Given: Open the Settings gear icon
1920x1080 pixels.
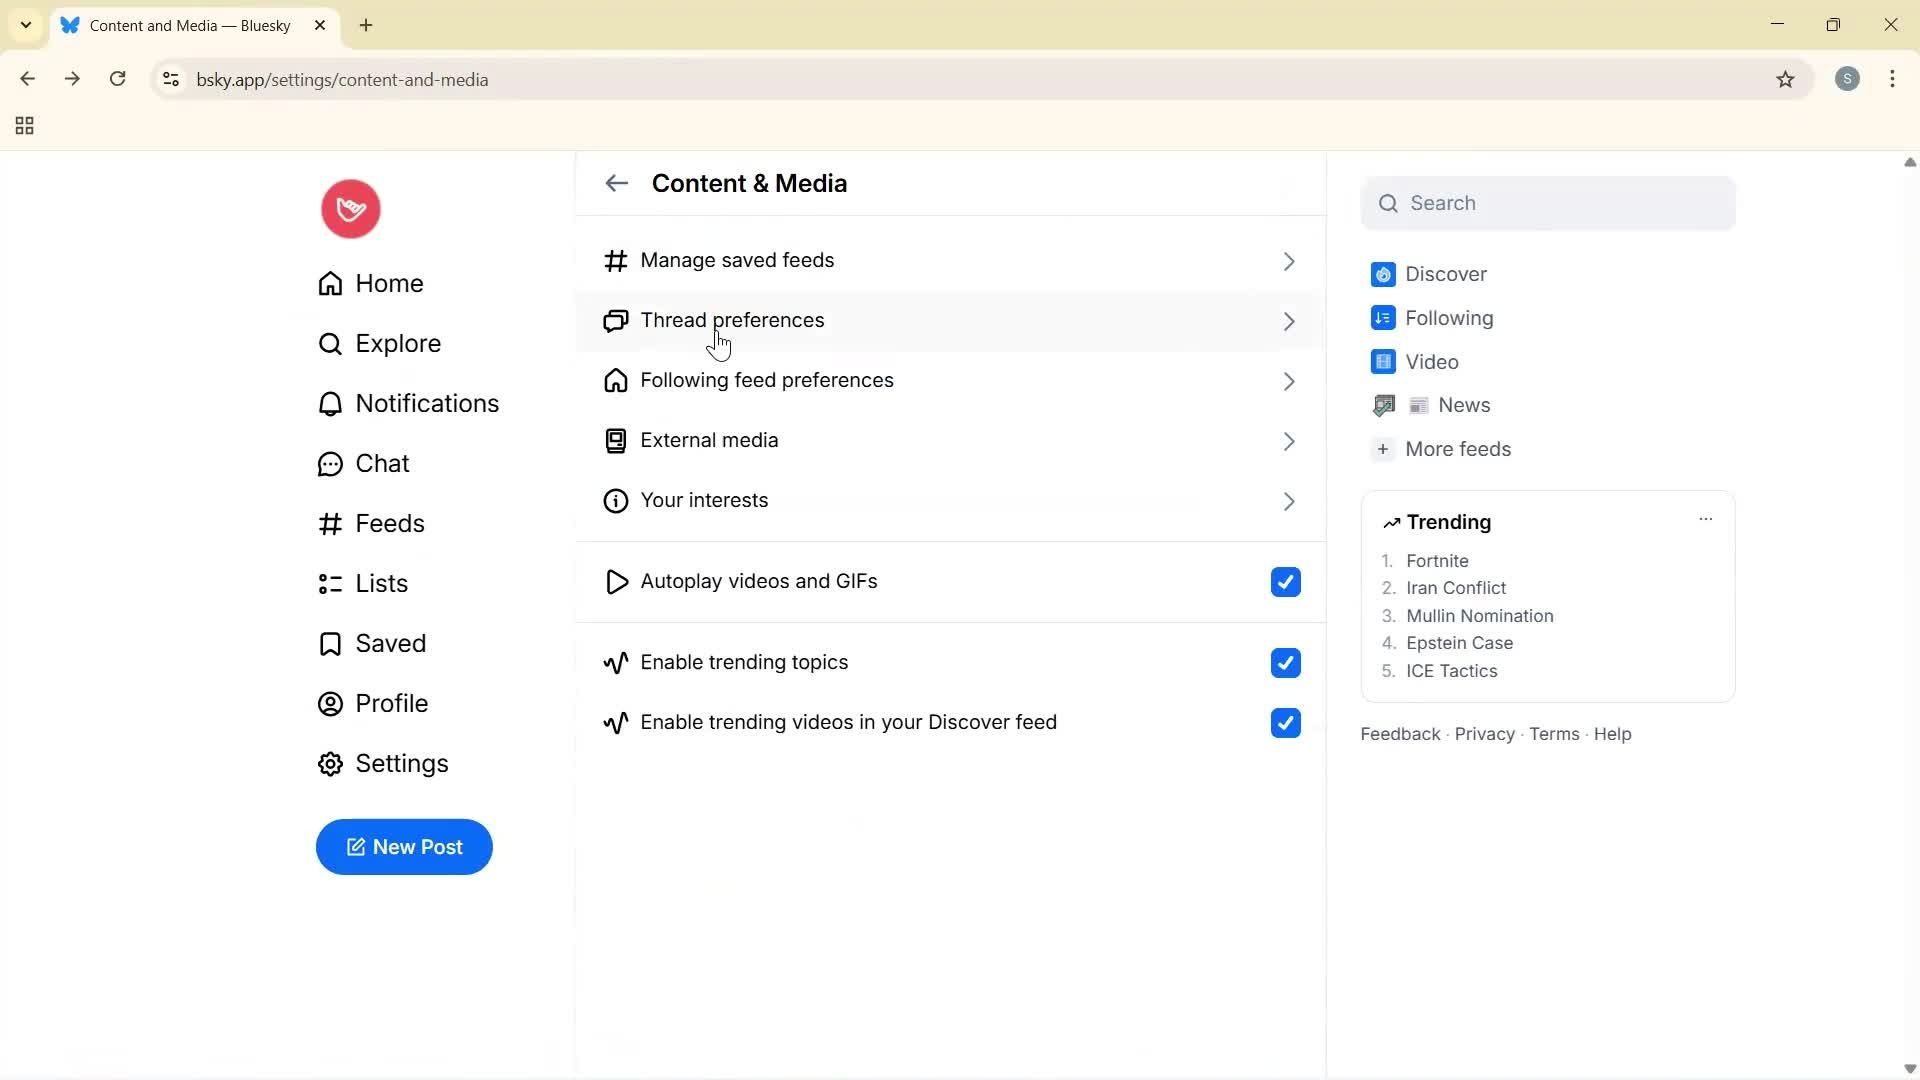Looking at the screenshot, I should 330,763.
